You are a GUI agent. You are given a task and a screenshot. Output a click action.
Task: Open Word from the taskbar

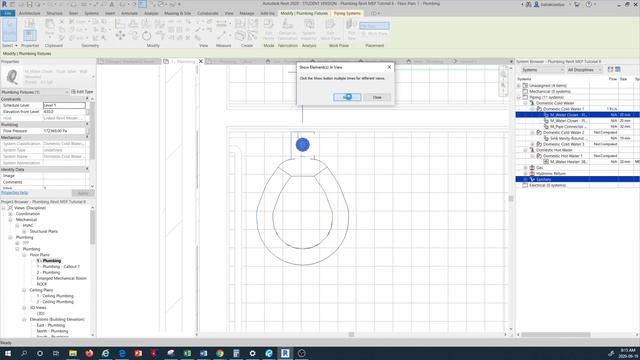pos(203,353)
